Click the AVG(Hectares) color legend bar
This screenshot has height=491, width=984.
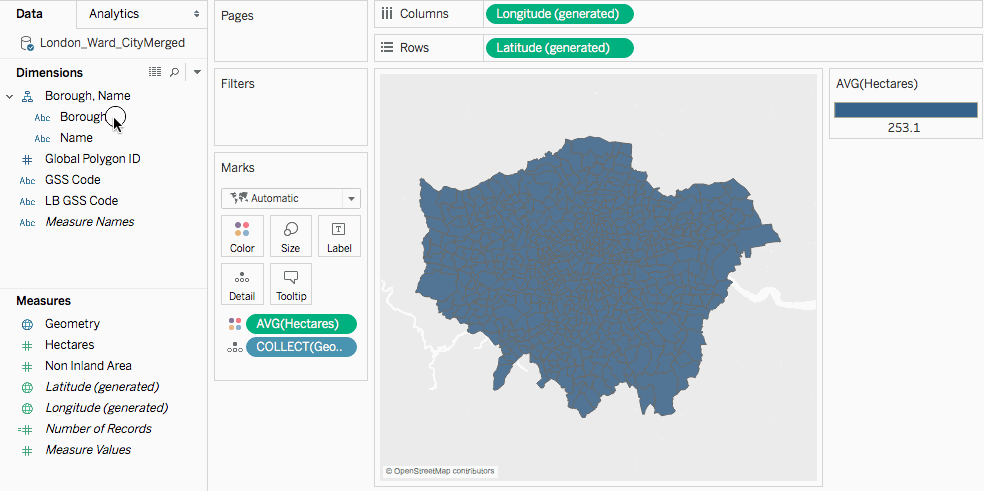[906, 111]
